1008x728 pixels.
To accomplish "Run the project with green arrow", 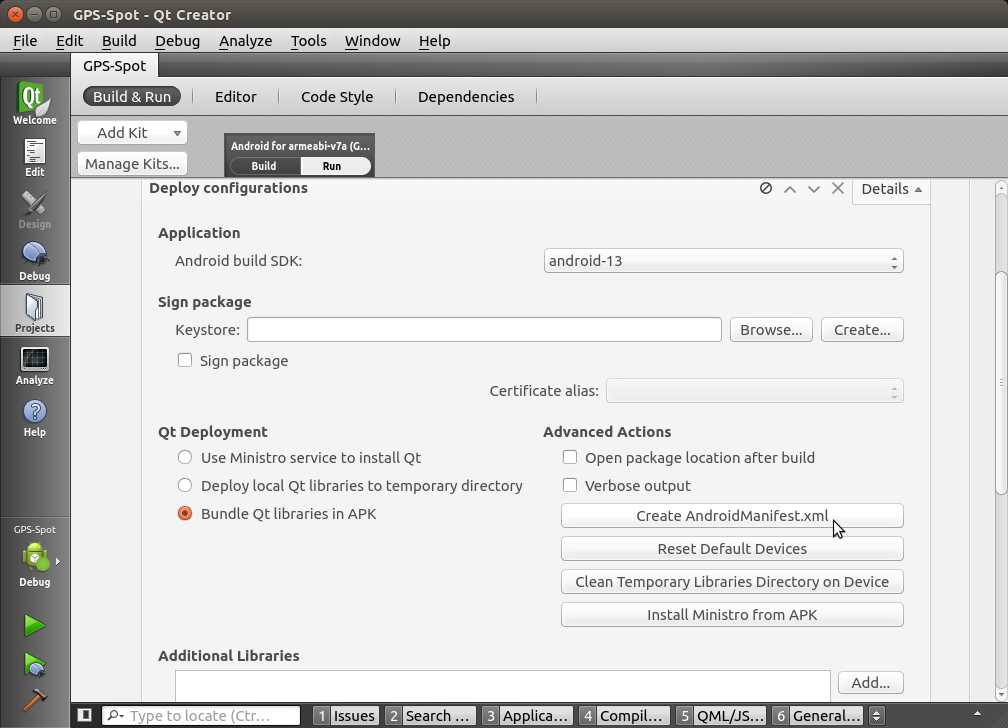I will (35, 625).
